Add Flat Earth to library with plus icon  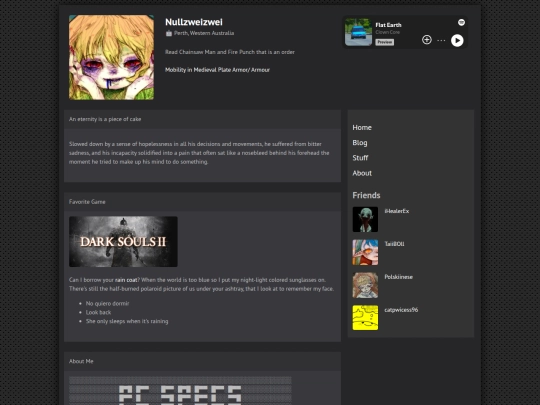[427, 40]
